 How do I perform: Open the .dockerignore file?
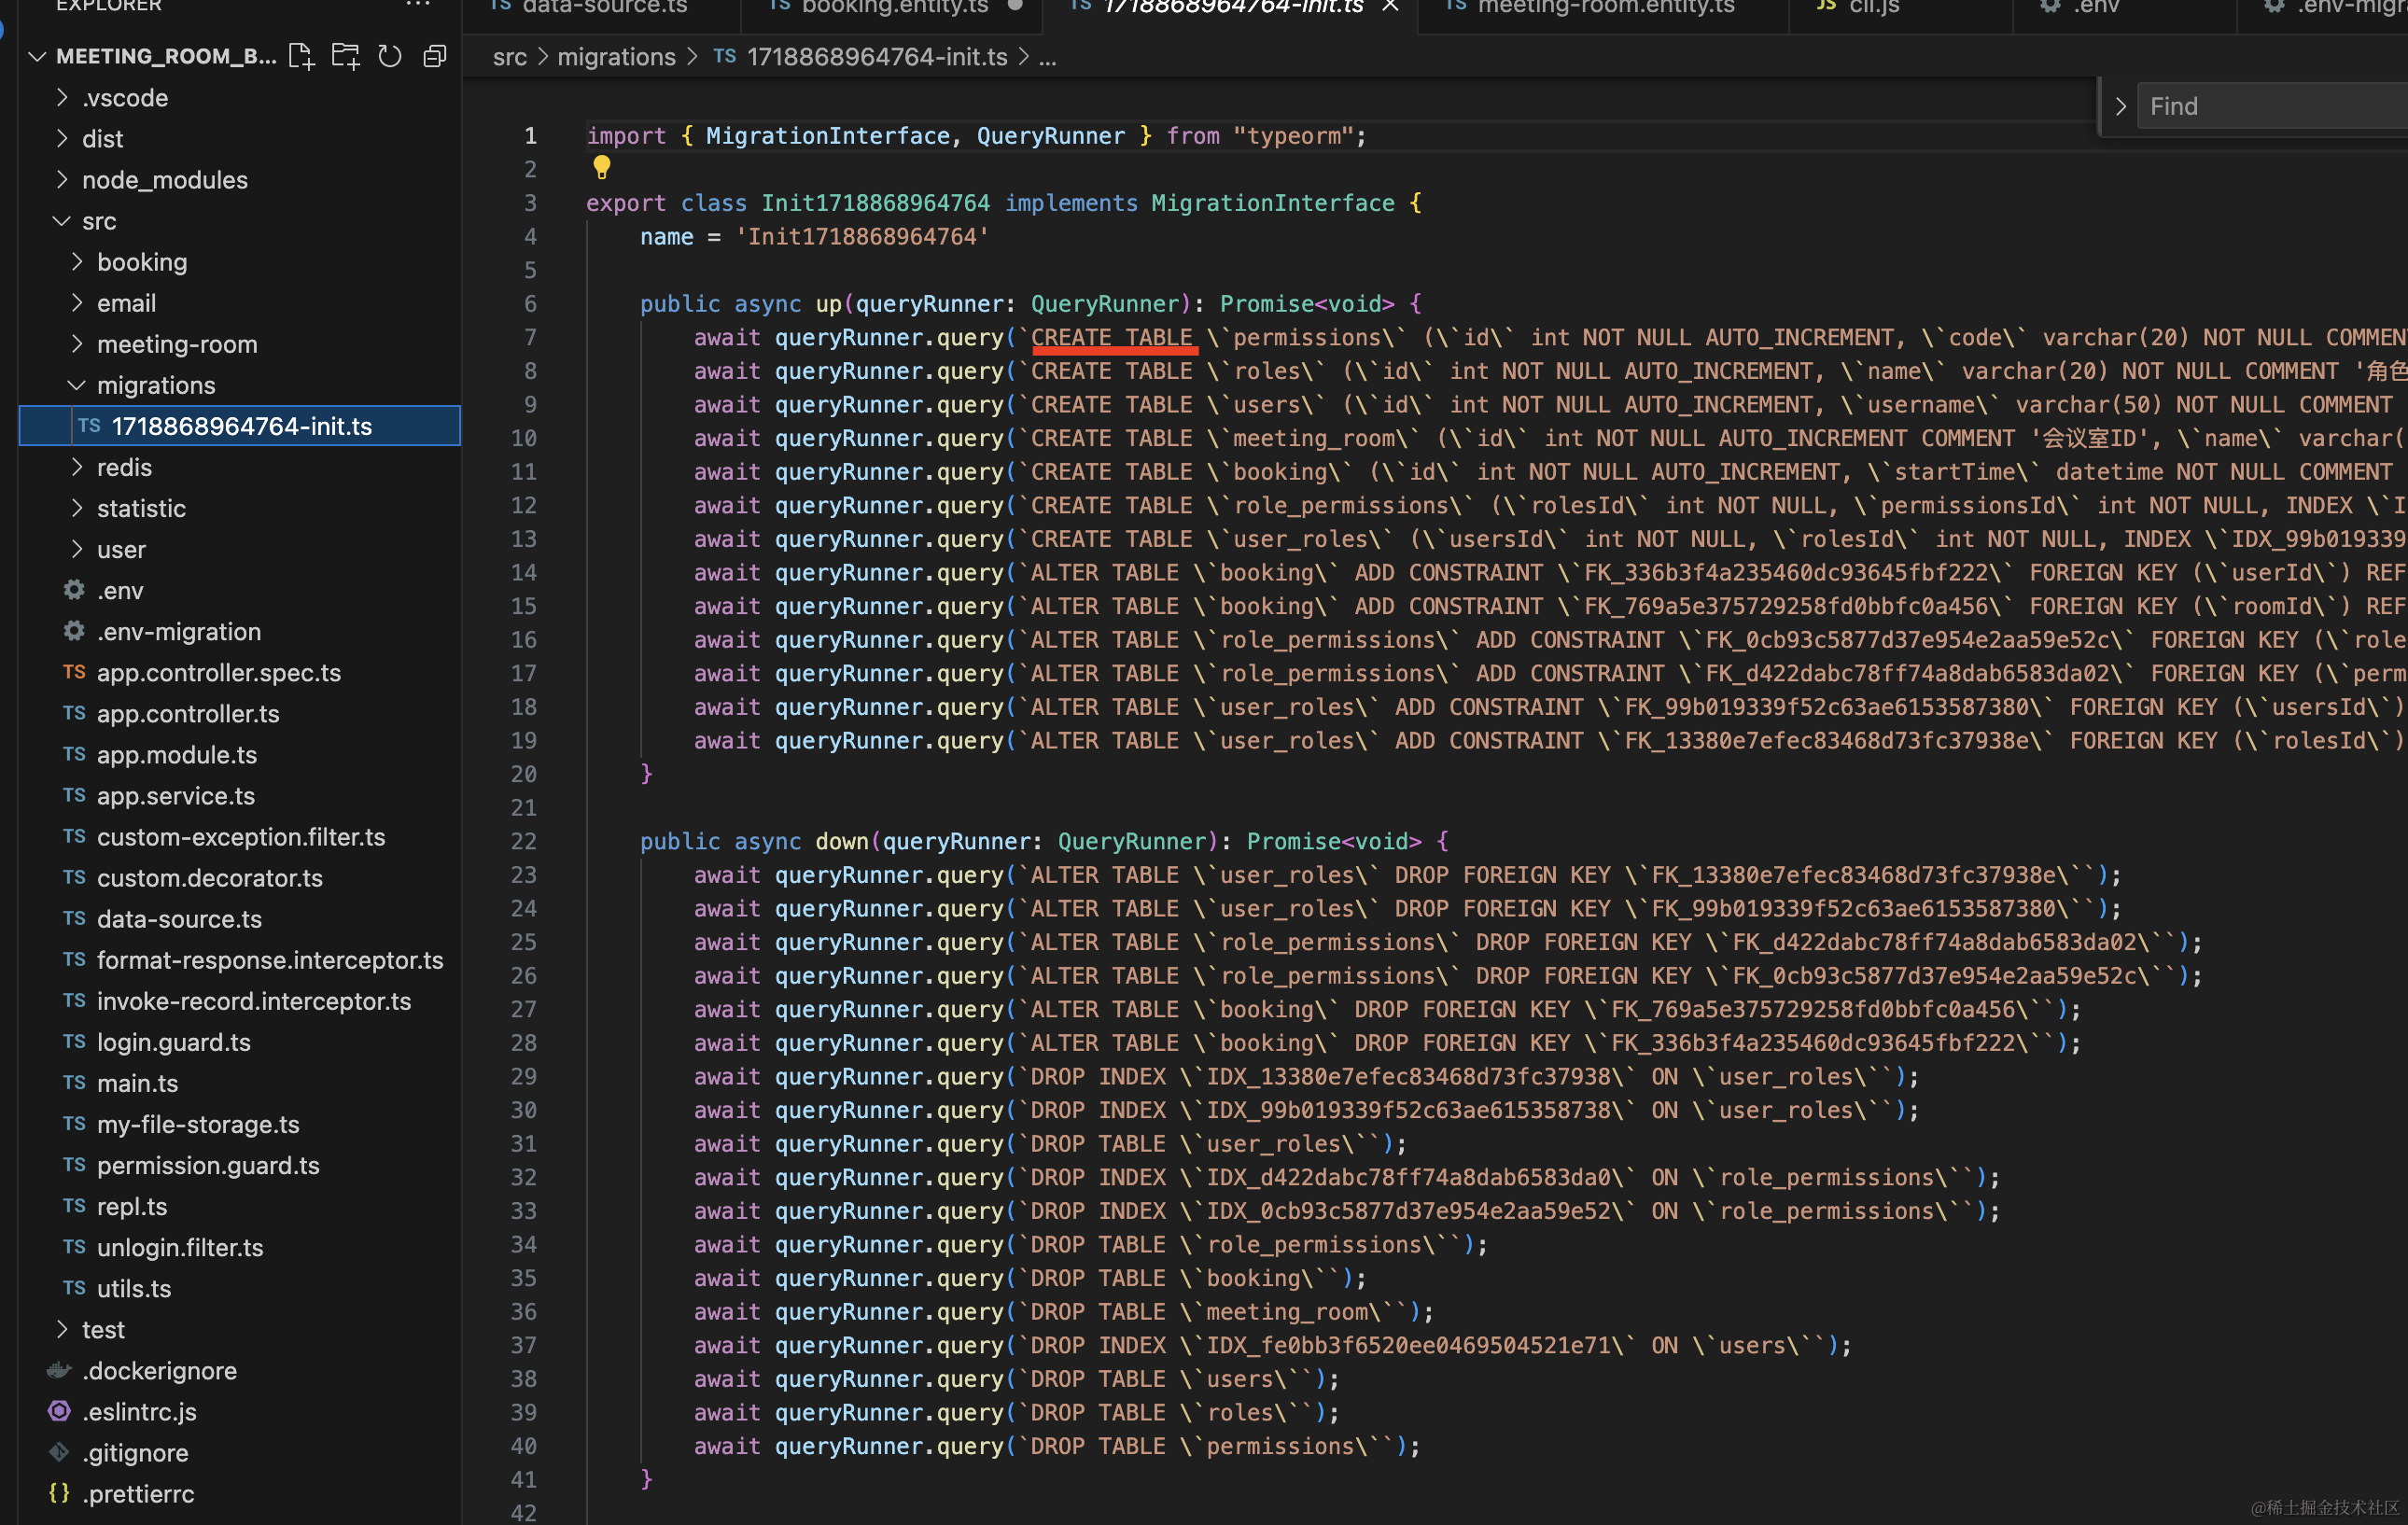tap(159, 1370)
